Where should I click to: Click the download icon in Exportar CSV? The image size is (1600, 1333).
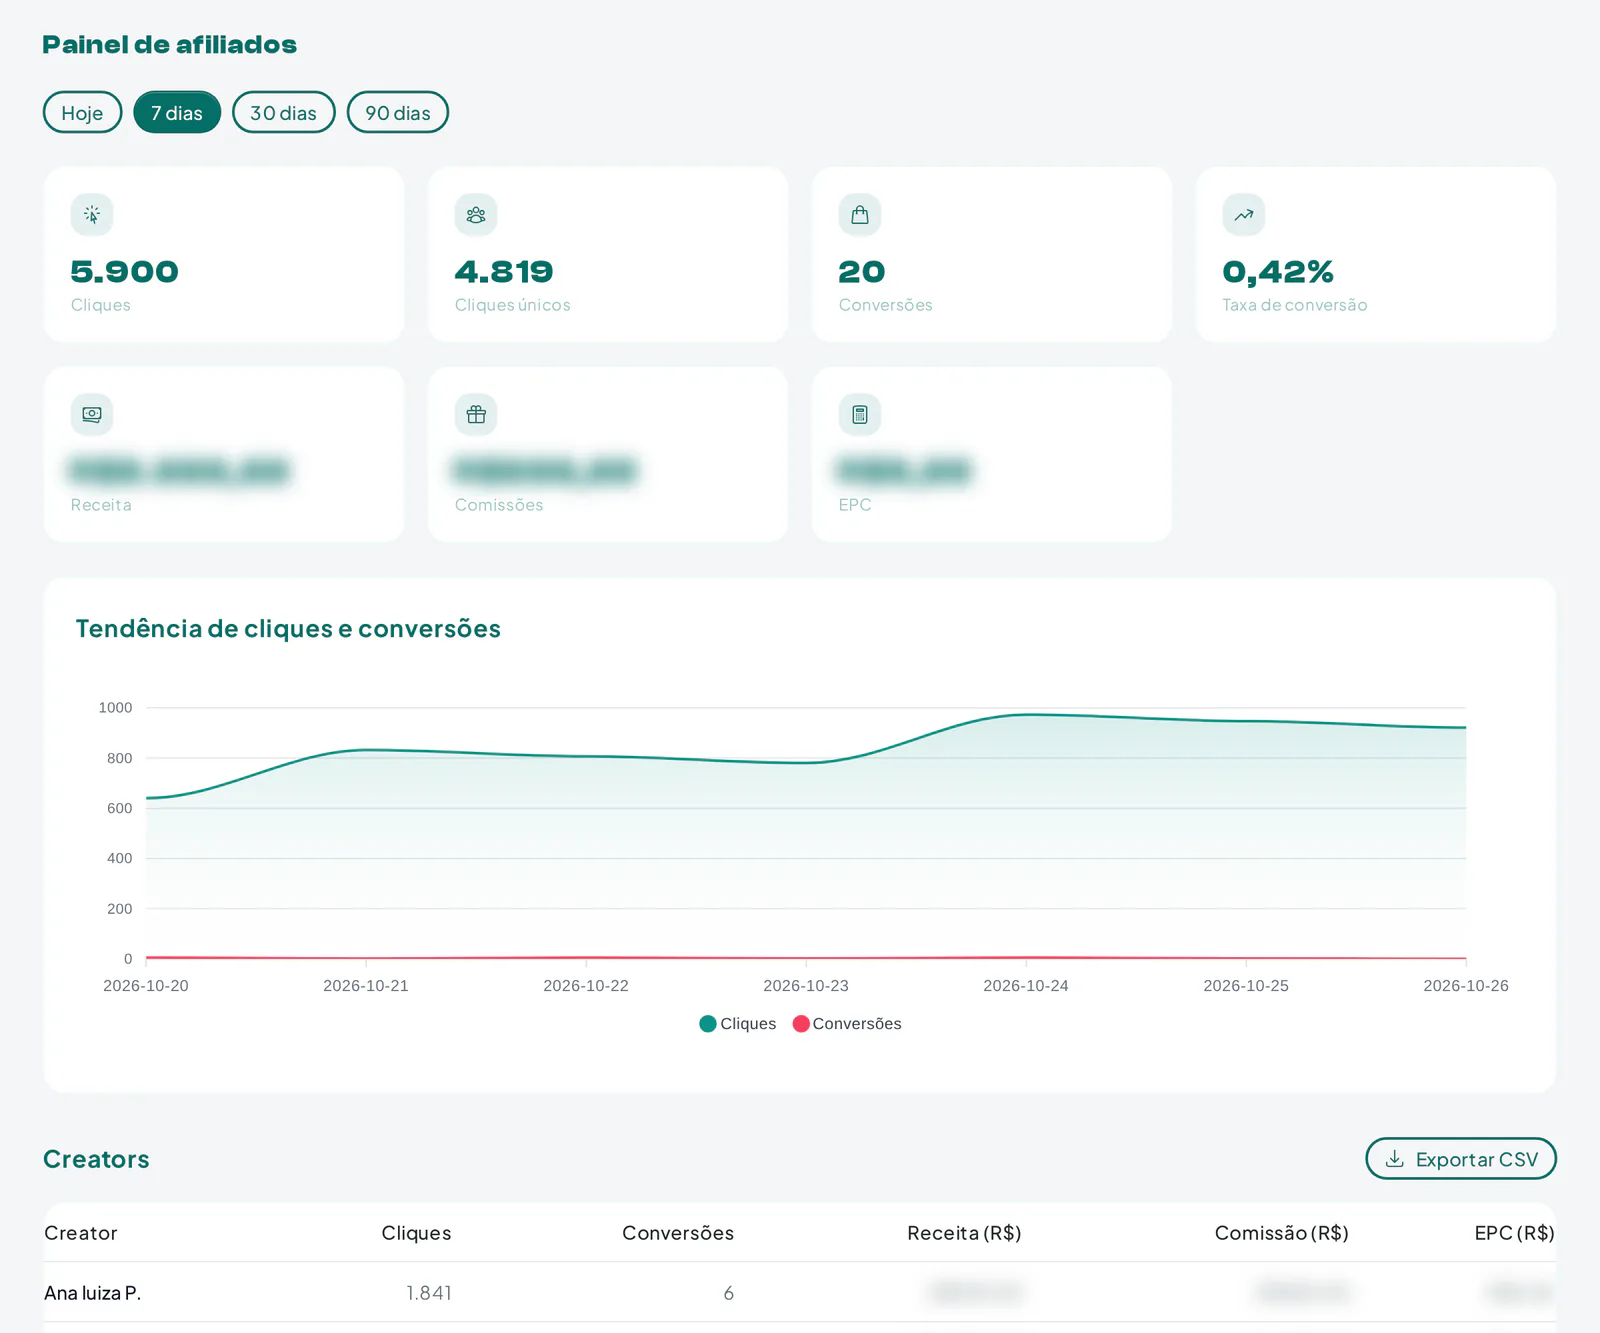coord(1395,1159)
